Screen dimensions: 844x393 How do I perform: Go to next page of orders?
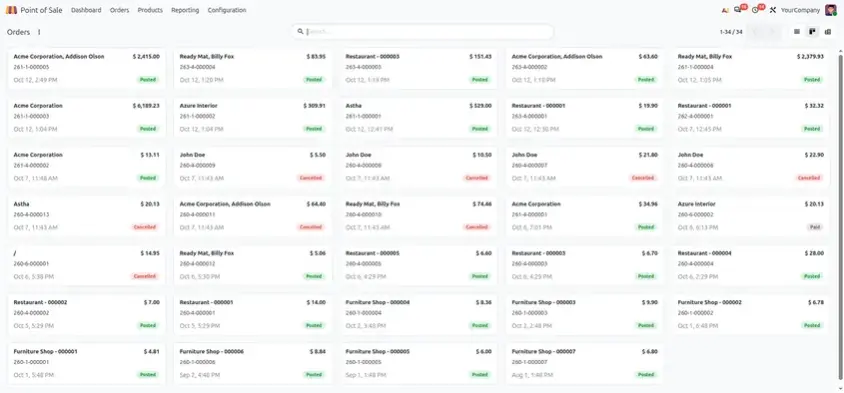773,32
